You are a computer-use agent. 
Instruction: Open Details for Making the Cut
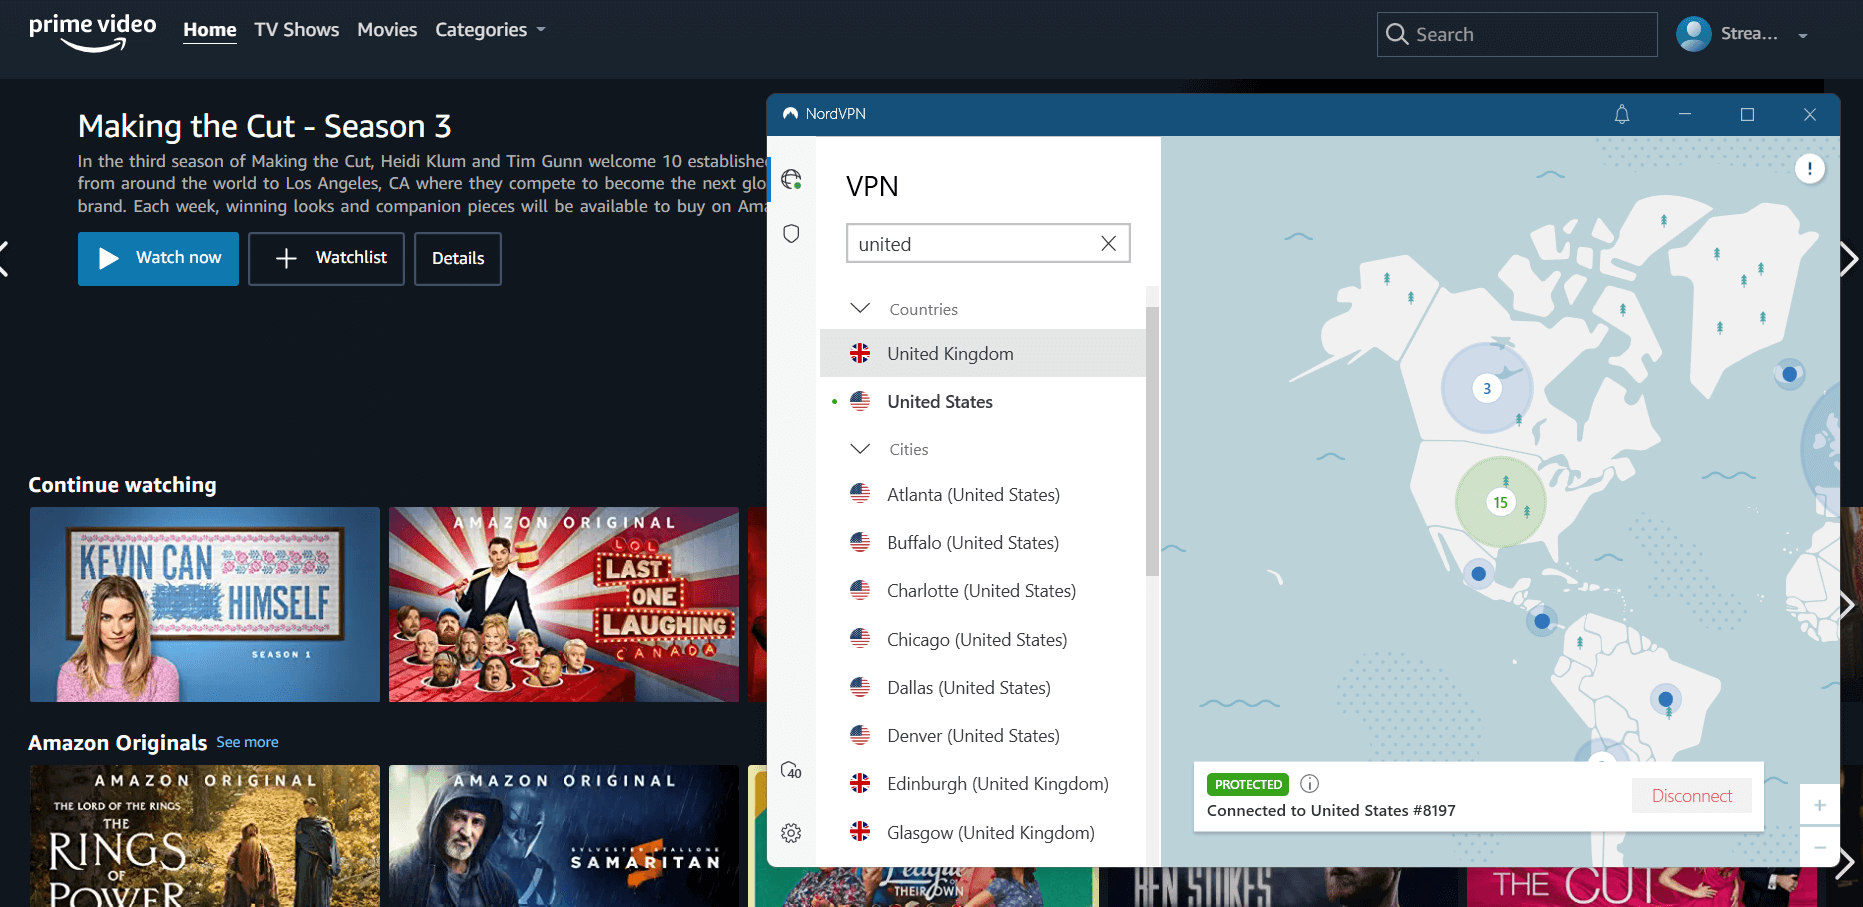click(x=458, y=258)
